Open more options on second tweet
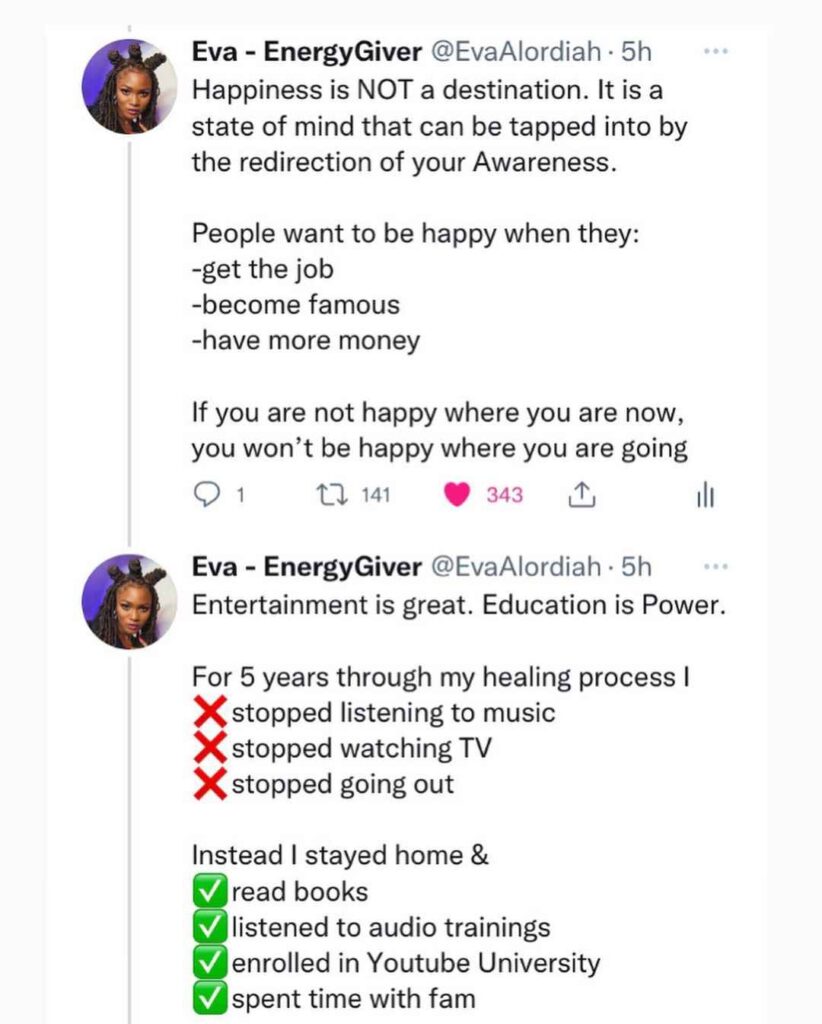 coord(716,566)
